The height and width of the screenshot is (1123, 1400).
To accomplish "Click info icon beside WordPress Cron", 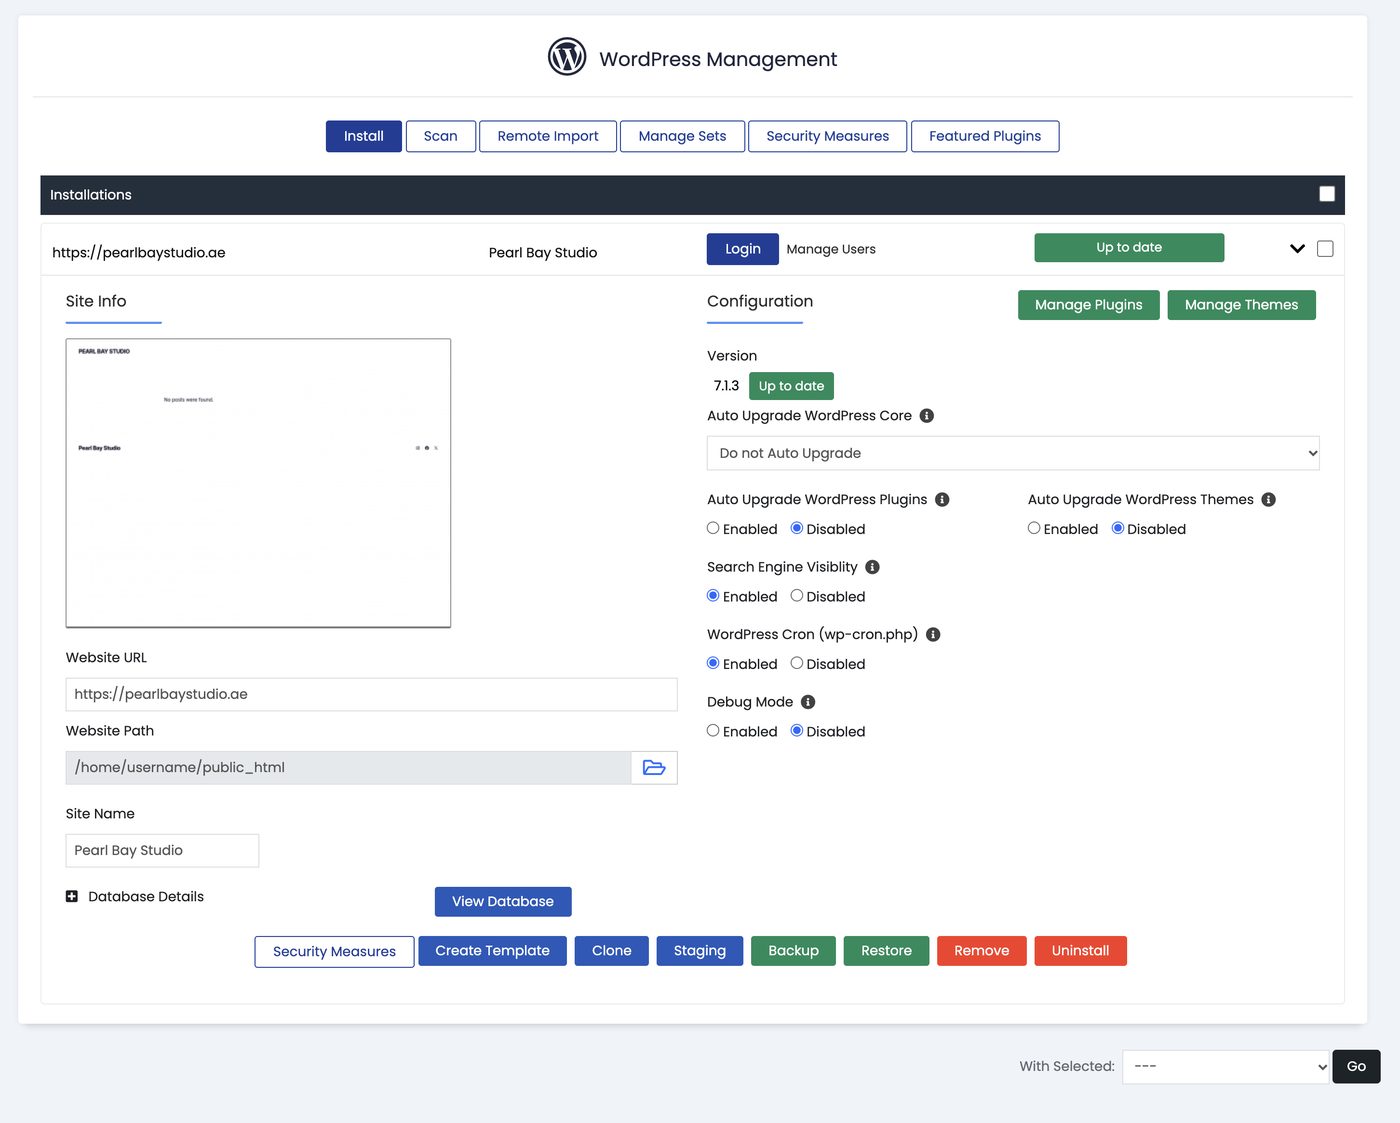I will coord(933,635).
